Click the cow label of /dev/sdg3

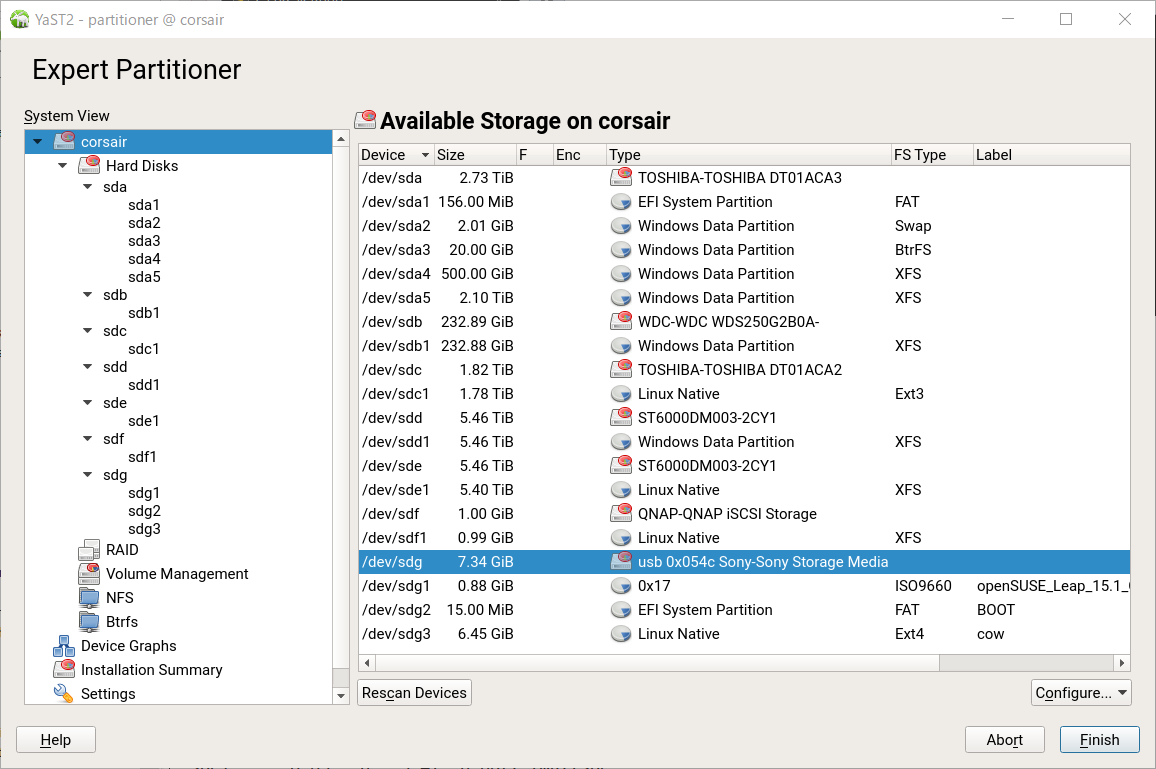[x=990, y=634]
